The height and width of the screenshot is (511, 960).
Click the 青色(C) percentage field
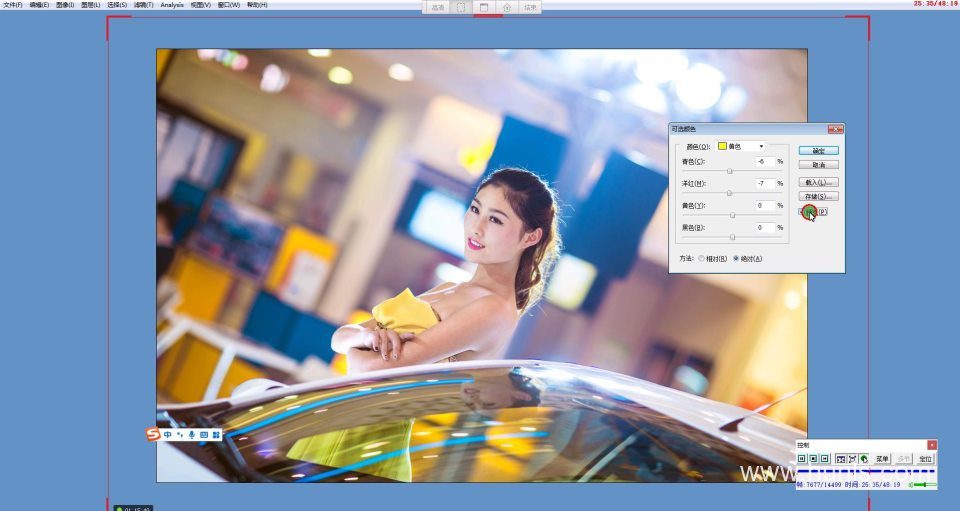click(763, 162)
